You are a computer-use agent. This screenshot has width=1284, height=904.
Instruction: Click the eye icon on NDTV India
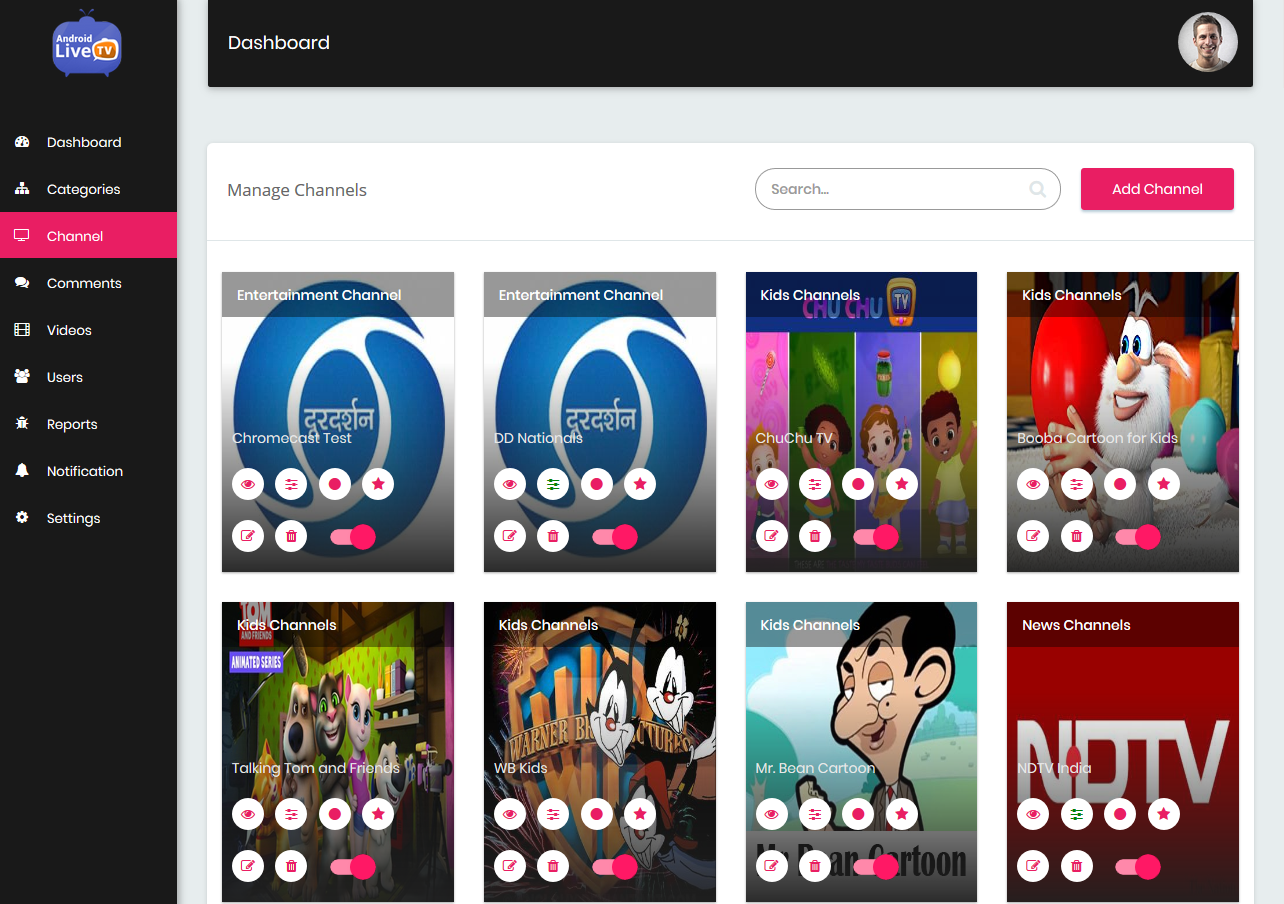pyautogui.click(x=1033, y=814)
